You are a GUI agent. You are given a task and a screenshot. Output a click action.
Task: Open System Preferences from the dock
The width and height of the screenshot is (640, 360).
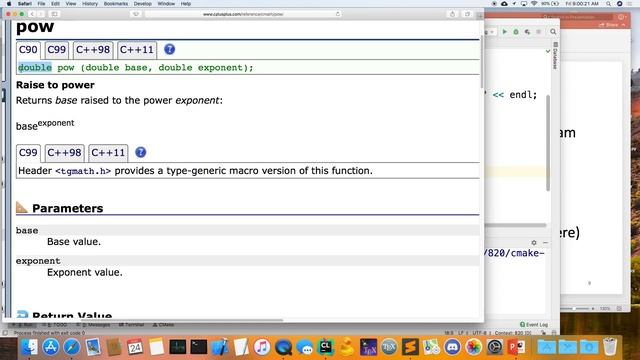pyautogui.click(x=495, y=347)
